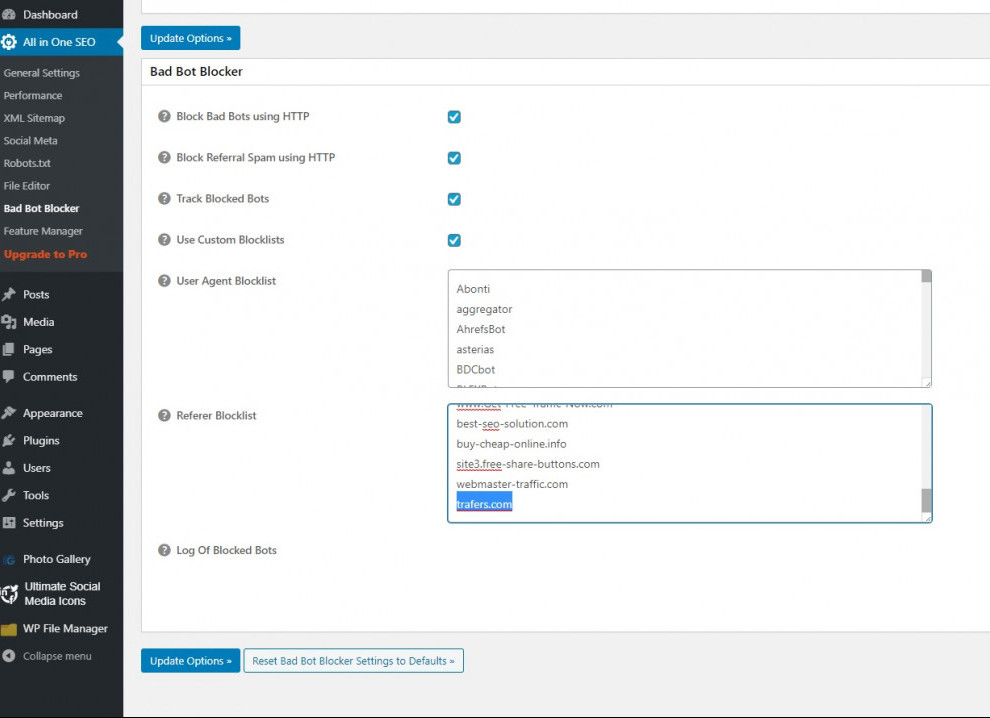Click the site3.free-share-buttons.com entry

pos(528,464)
